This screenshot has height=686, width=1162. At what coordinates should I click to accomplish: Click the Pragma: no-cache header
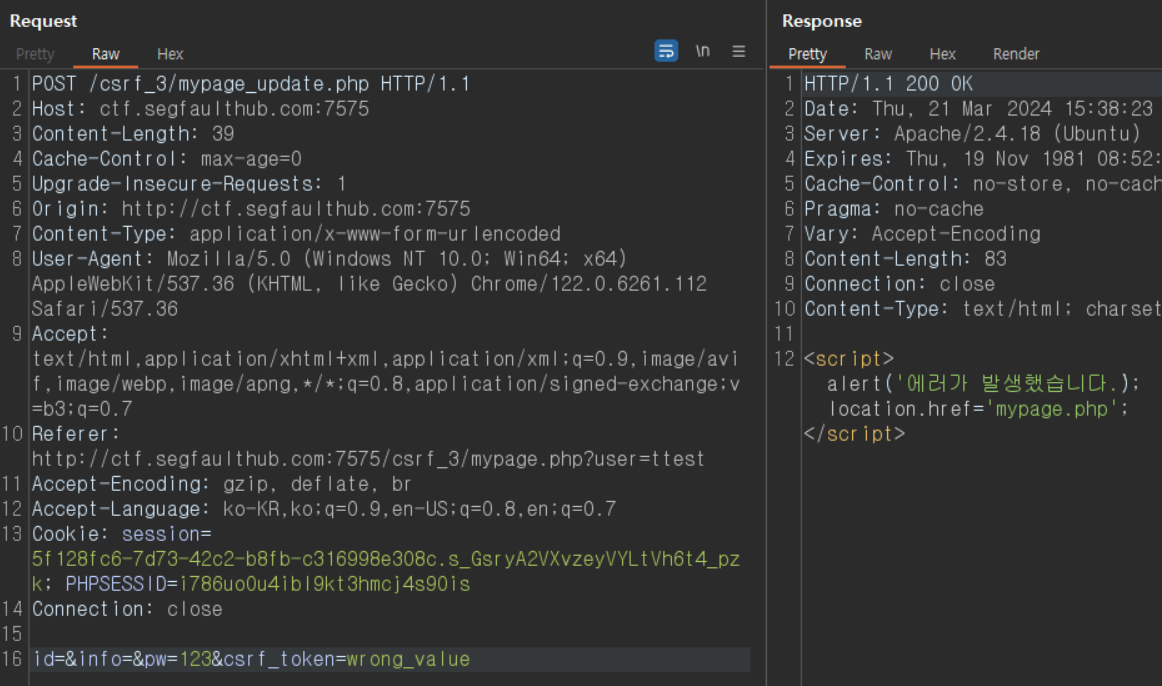click(894, 209)
